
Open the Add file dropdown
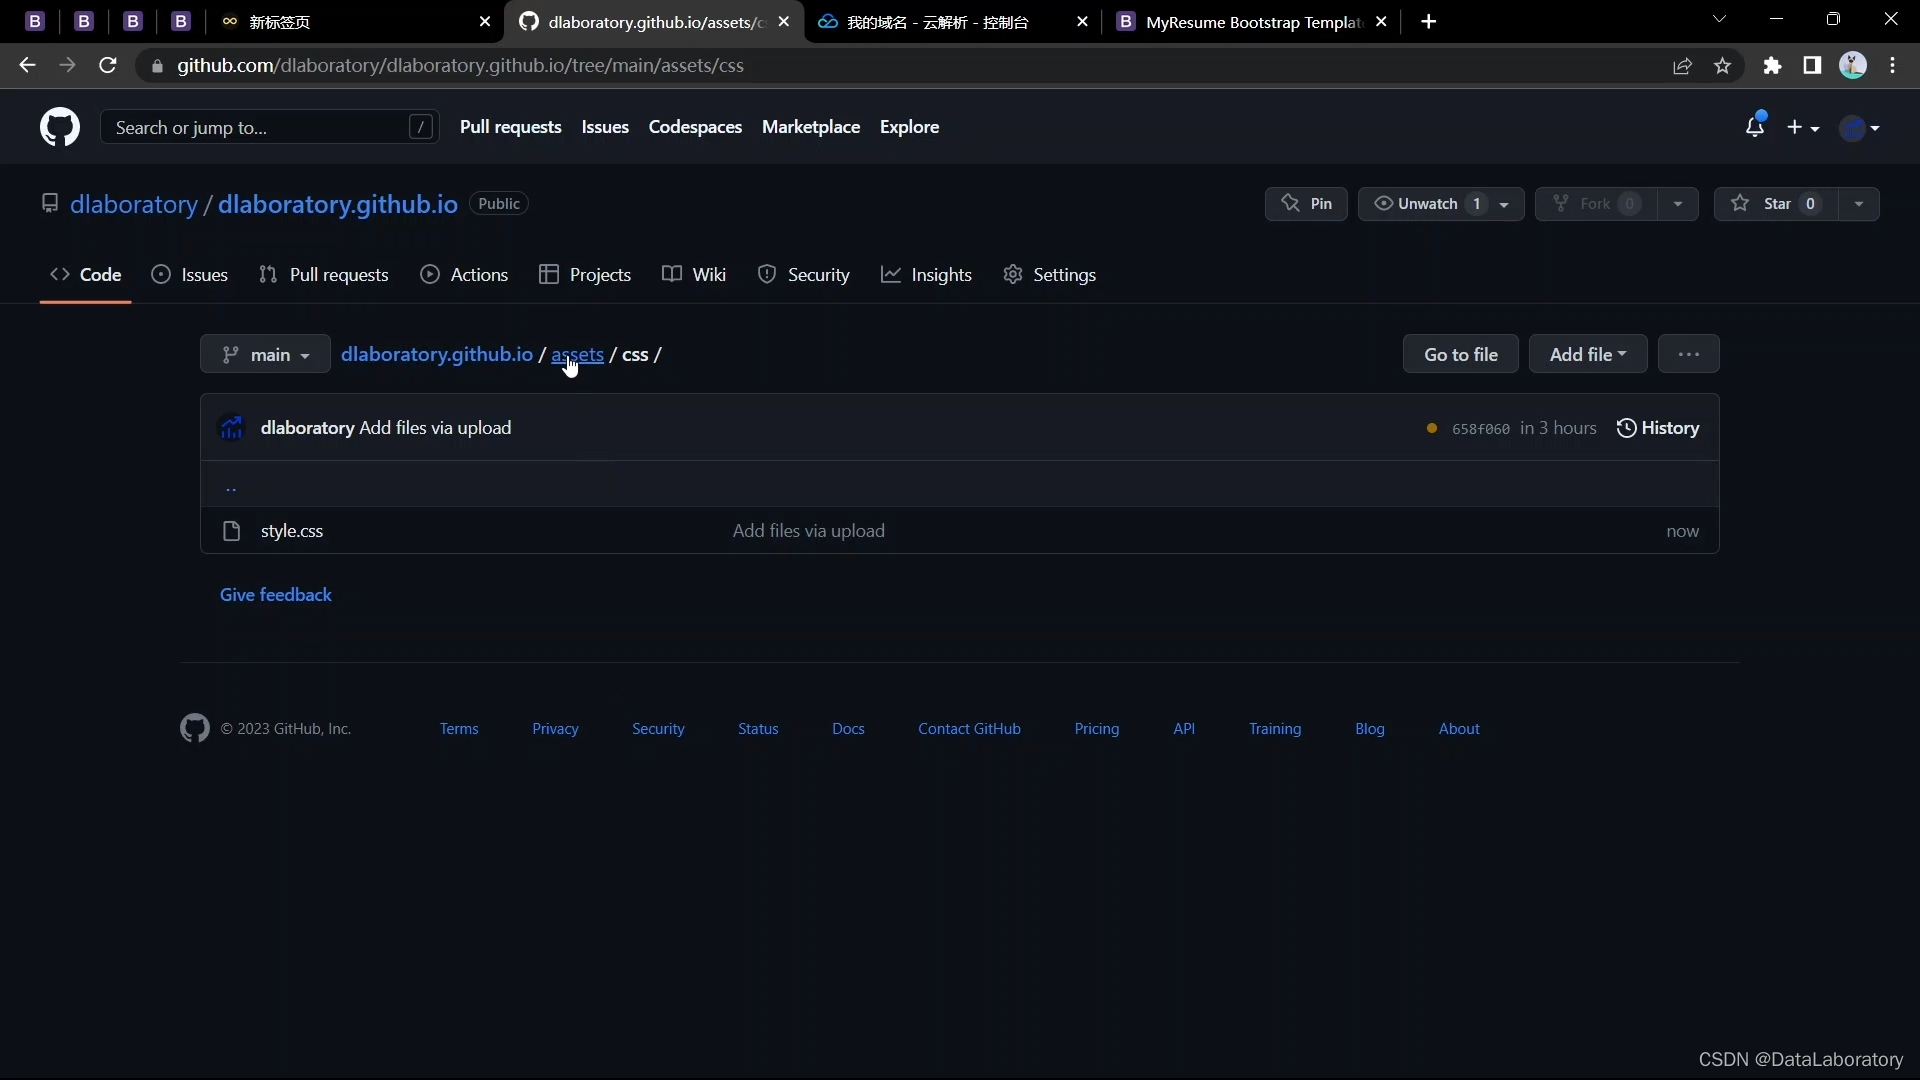pos(1587,355)
